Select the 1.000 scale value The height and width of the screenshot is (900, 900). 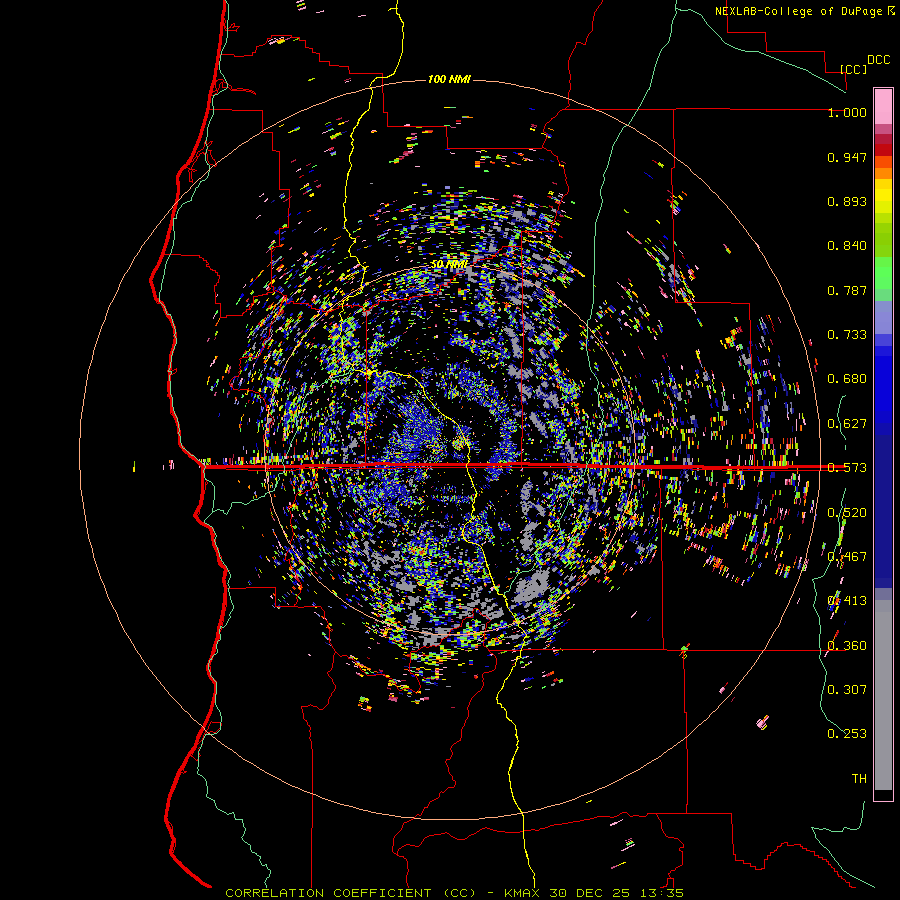[x=847, y=112]
